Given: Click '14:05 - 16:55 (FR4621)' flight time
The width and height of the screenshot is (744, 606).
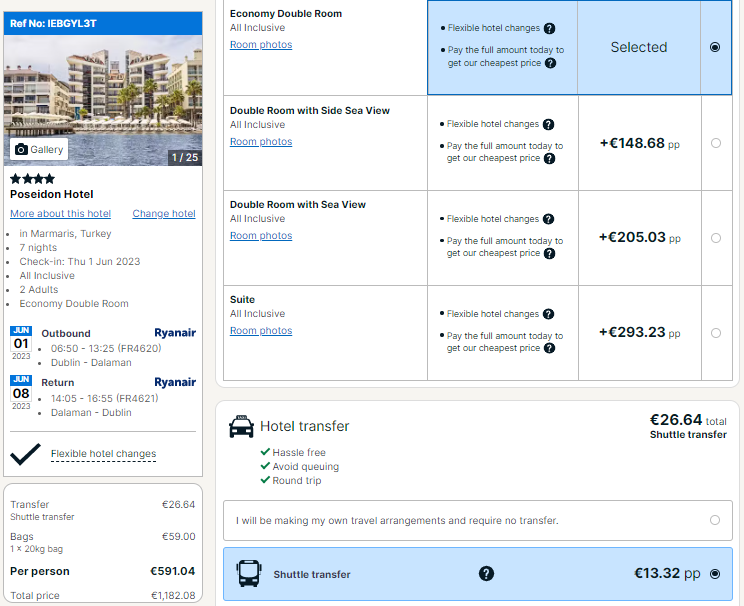Looking at the screenshot, I should pos(105,398).
